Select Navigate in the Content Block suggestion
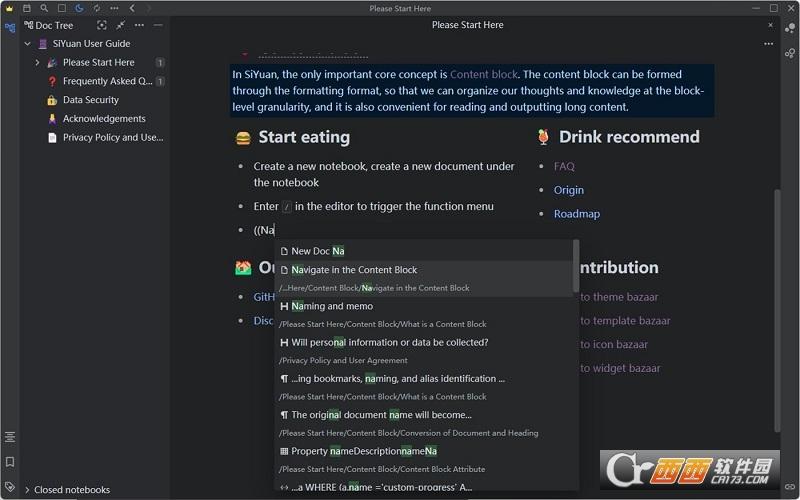This screenshot has width=800, height=500. click(x=424, y=279)
